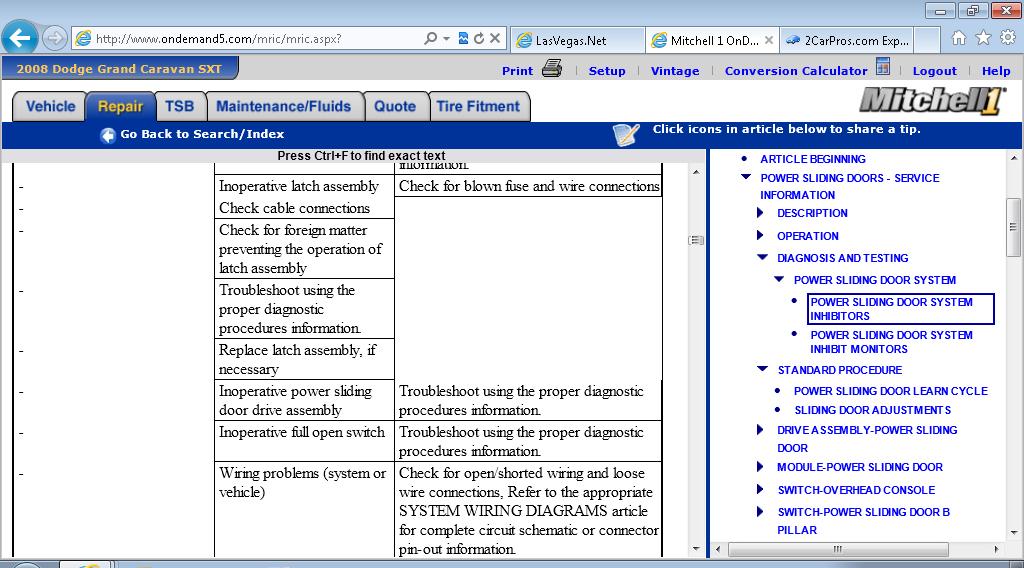Expand DRIVE ASSEMBLY-POWER SLIDING DOOR arrow
The image size is (1024, 568).
coord(760,429)
